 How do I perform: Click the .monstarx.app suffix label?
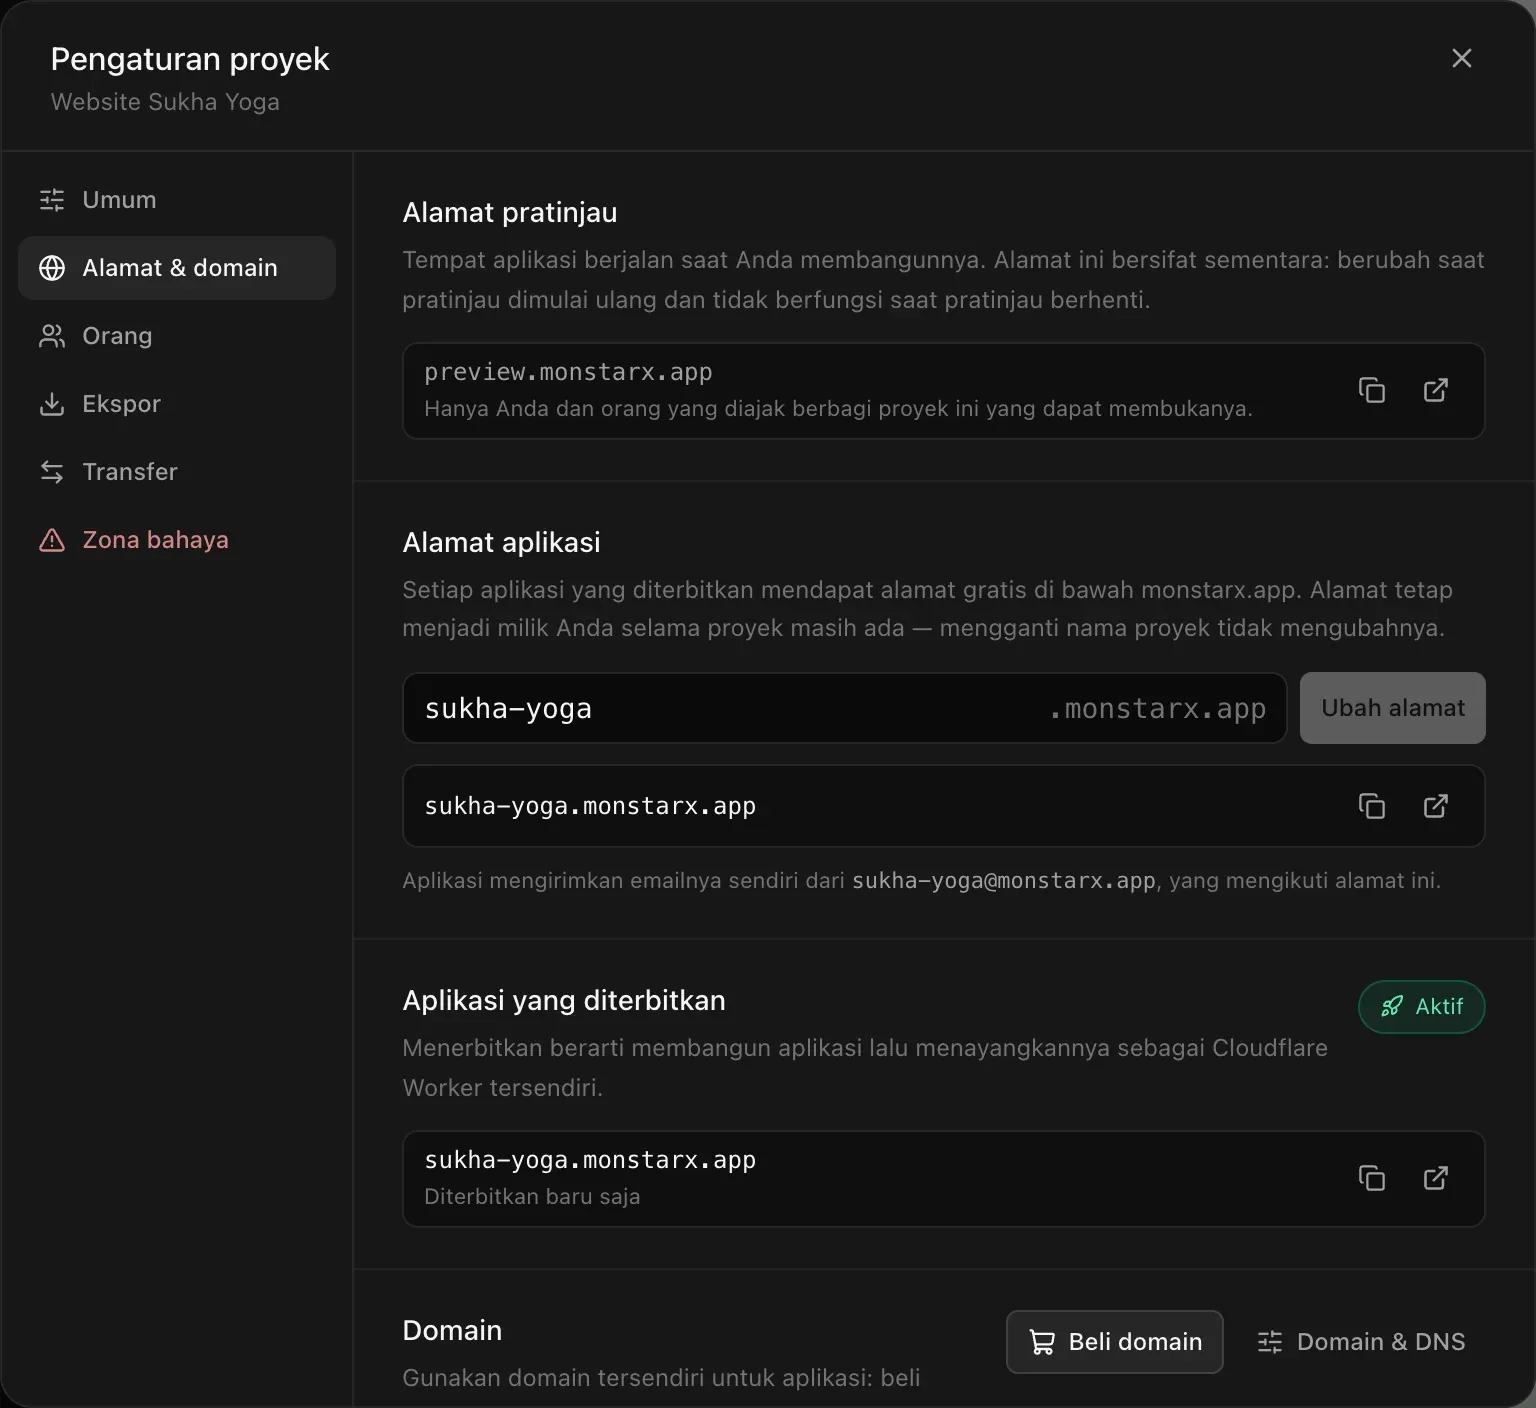tap(1157, 708)
